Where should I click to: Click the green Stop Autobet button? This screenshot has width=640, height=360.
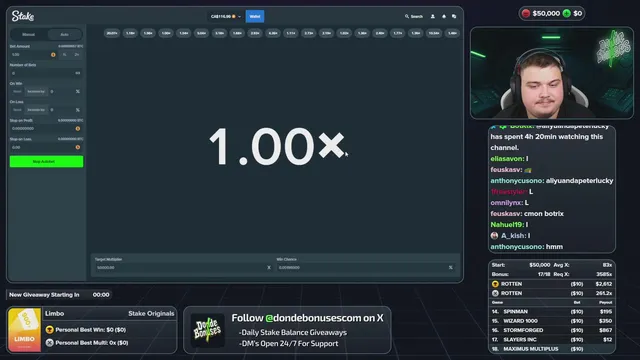[x=47, y=162]
